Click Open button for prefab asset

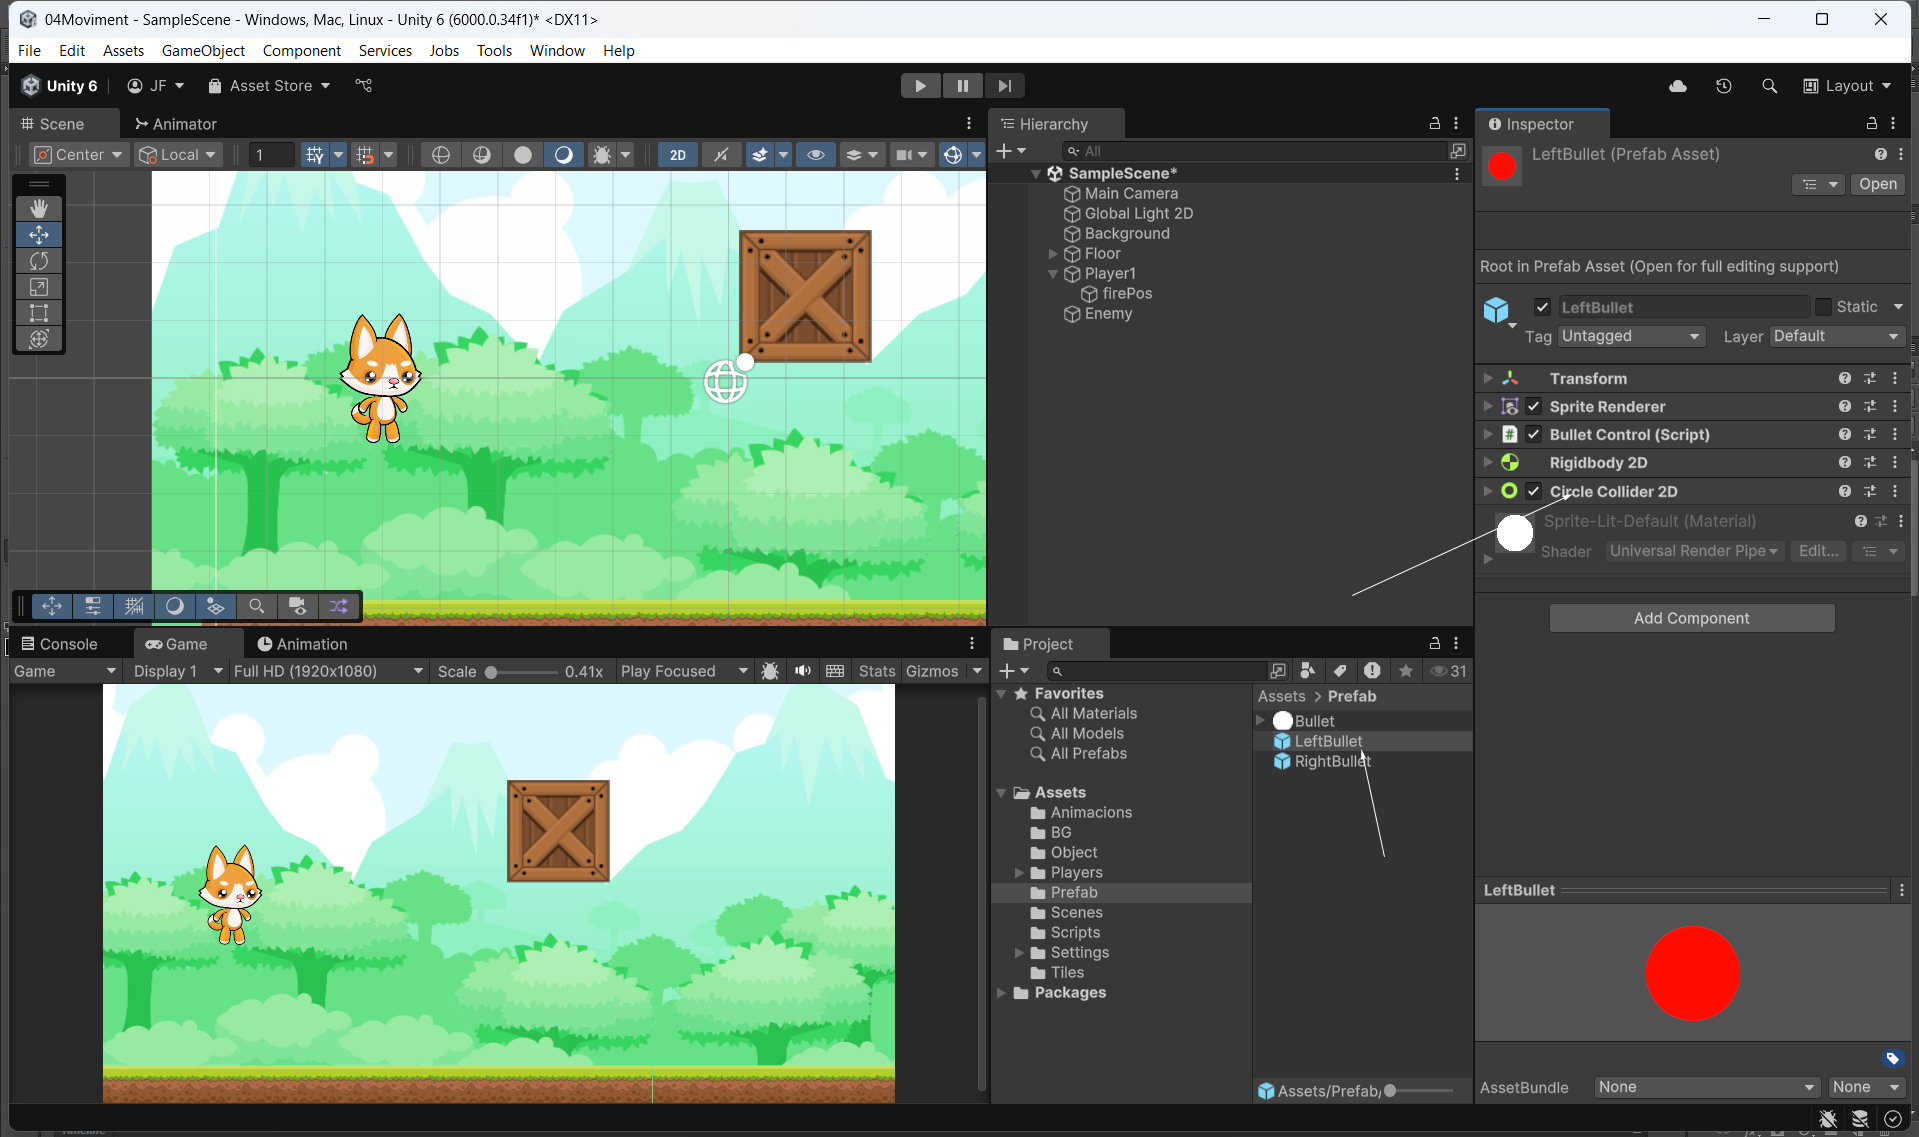(x=1877, y=184)
